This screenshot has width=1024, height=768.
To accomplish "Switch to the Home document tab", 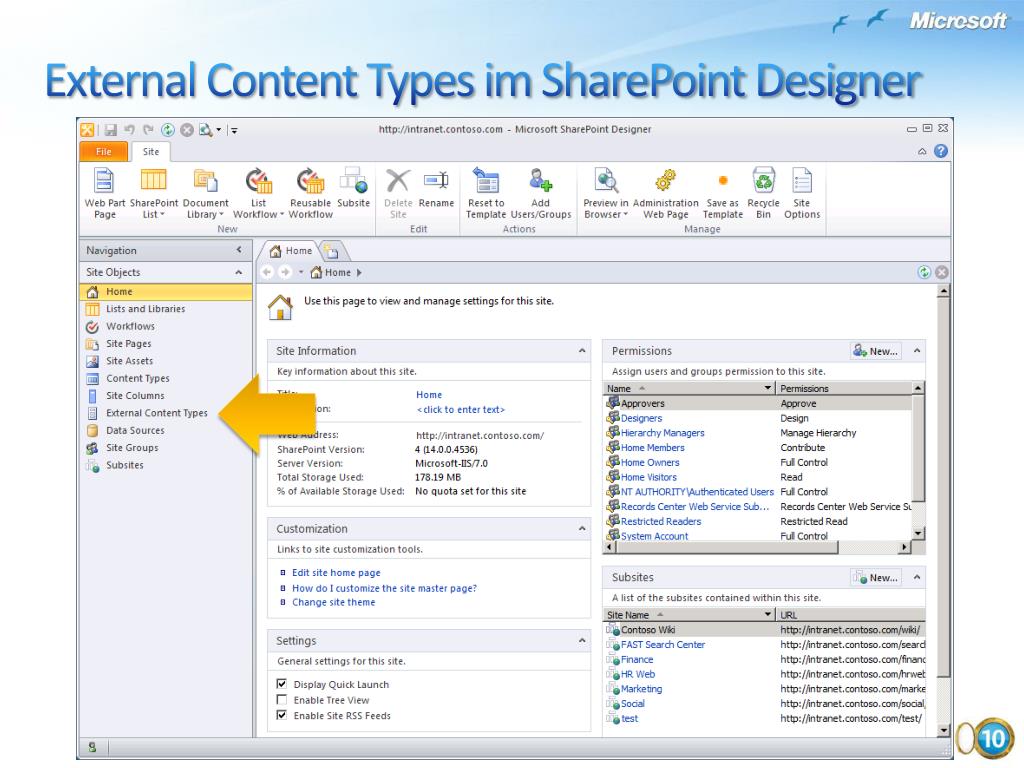I will [x=291, y=251].
